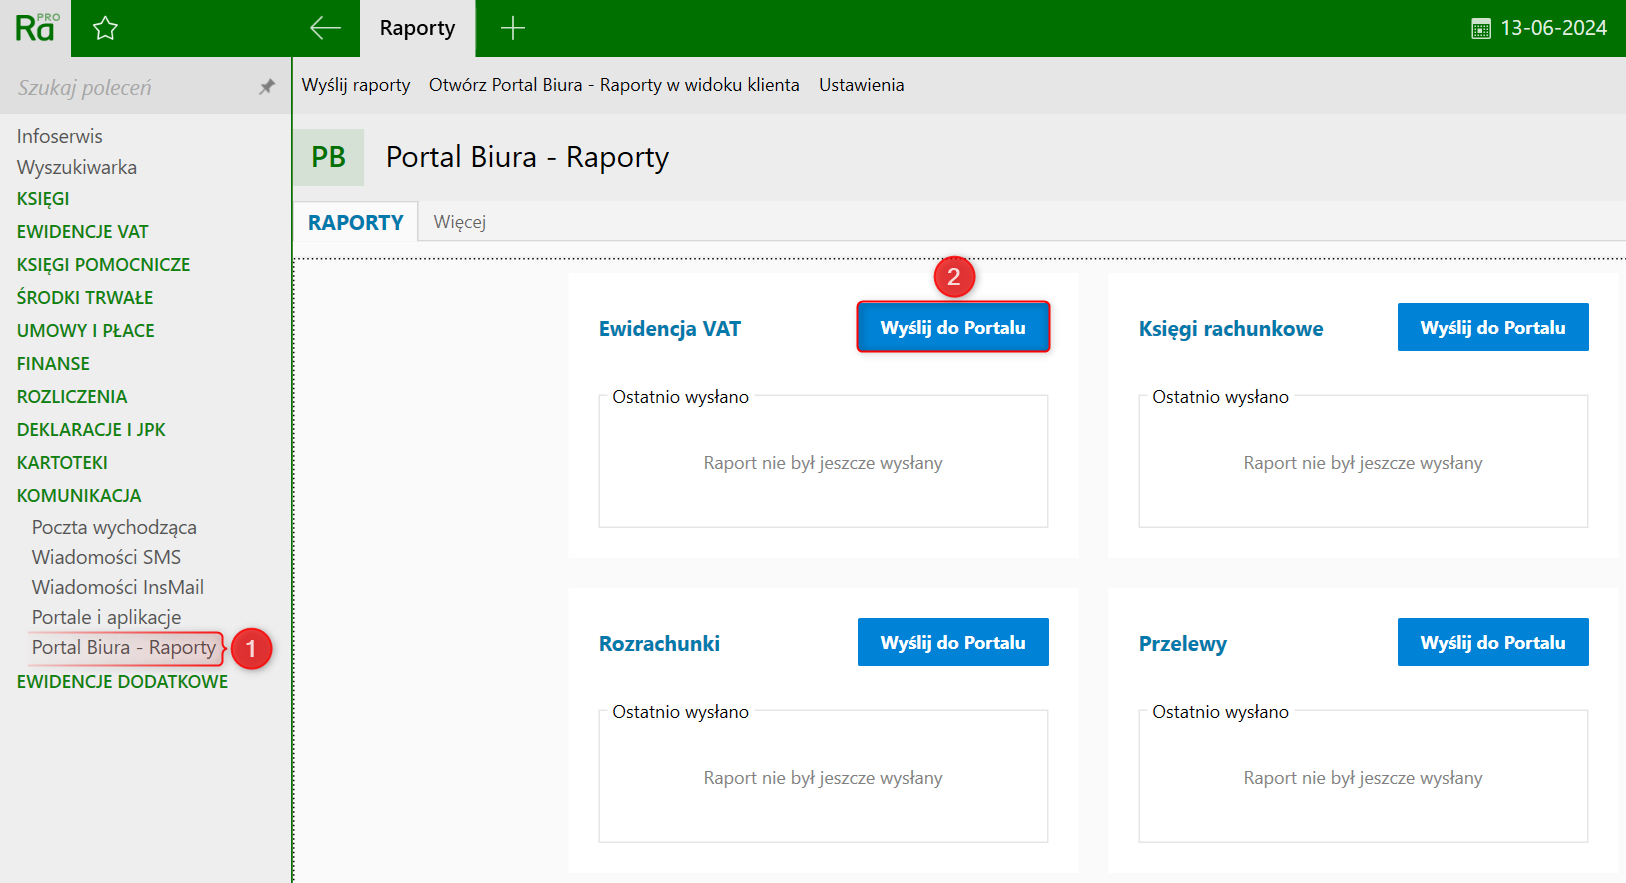Expand the KSIĘGI menu section
This screenshot has height=883, width=1626.
[x=43, y=199]
